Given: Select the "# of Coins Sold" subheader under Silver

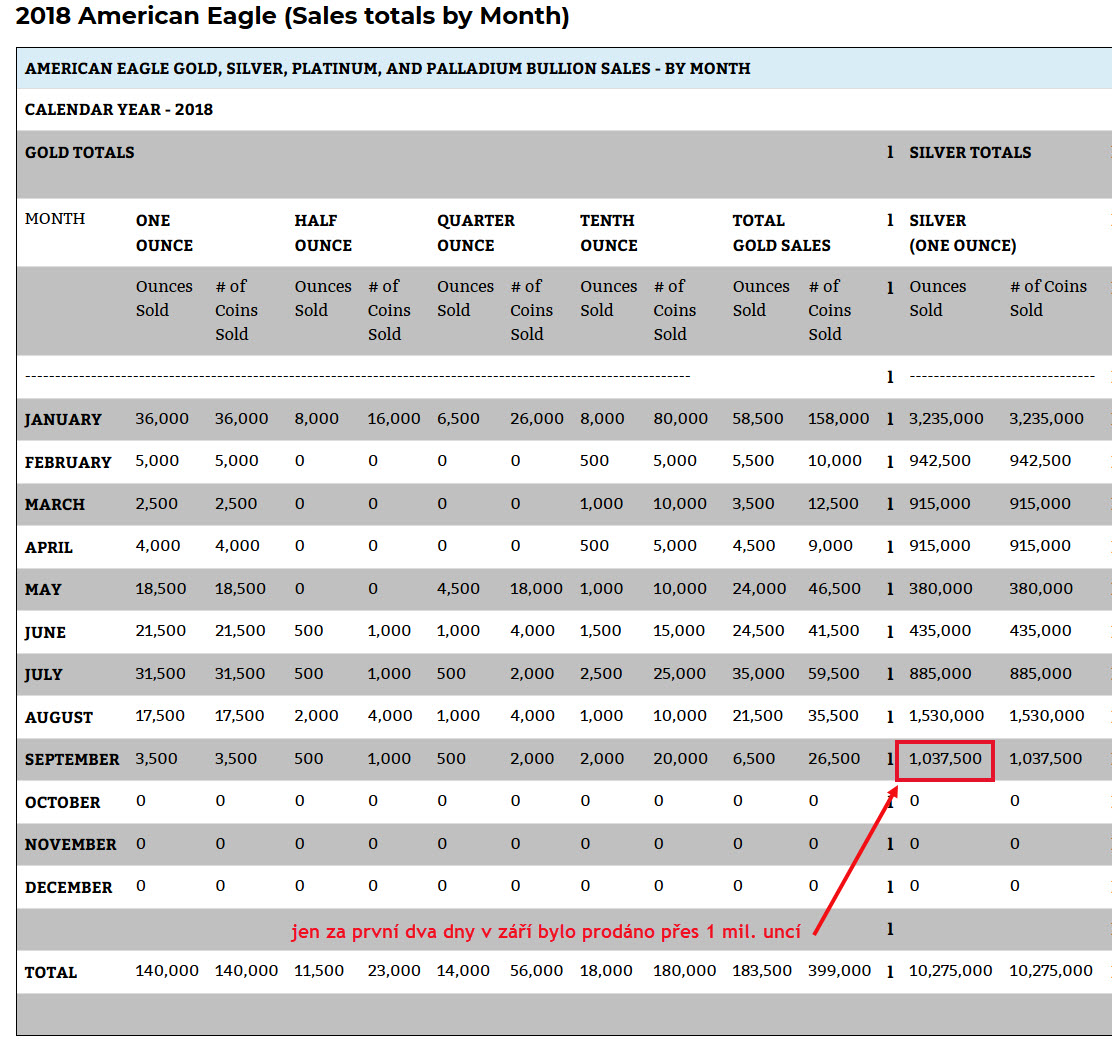Looking at the screenshot, I should pyautogui.click(x=1048, y=298).
